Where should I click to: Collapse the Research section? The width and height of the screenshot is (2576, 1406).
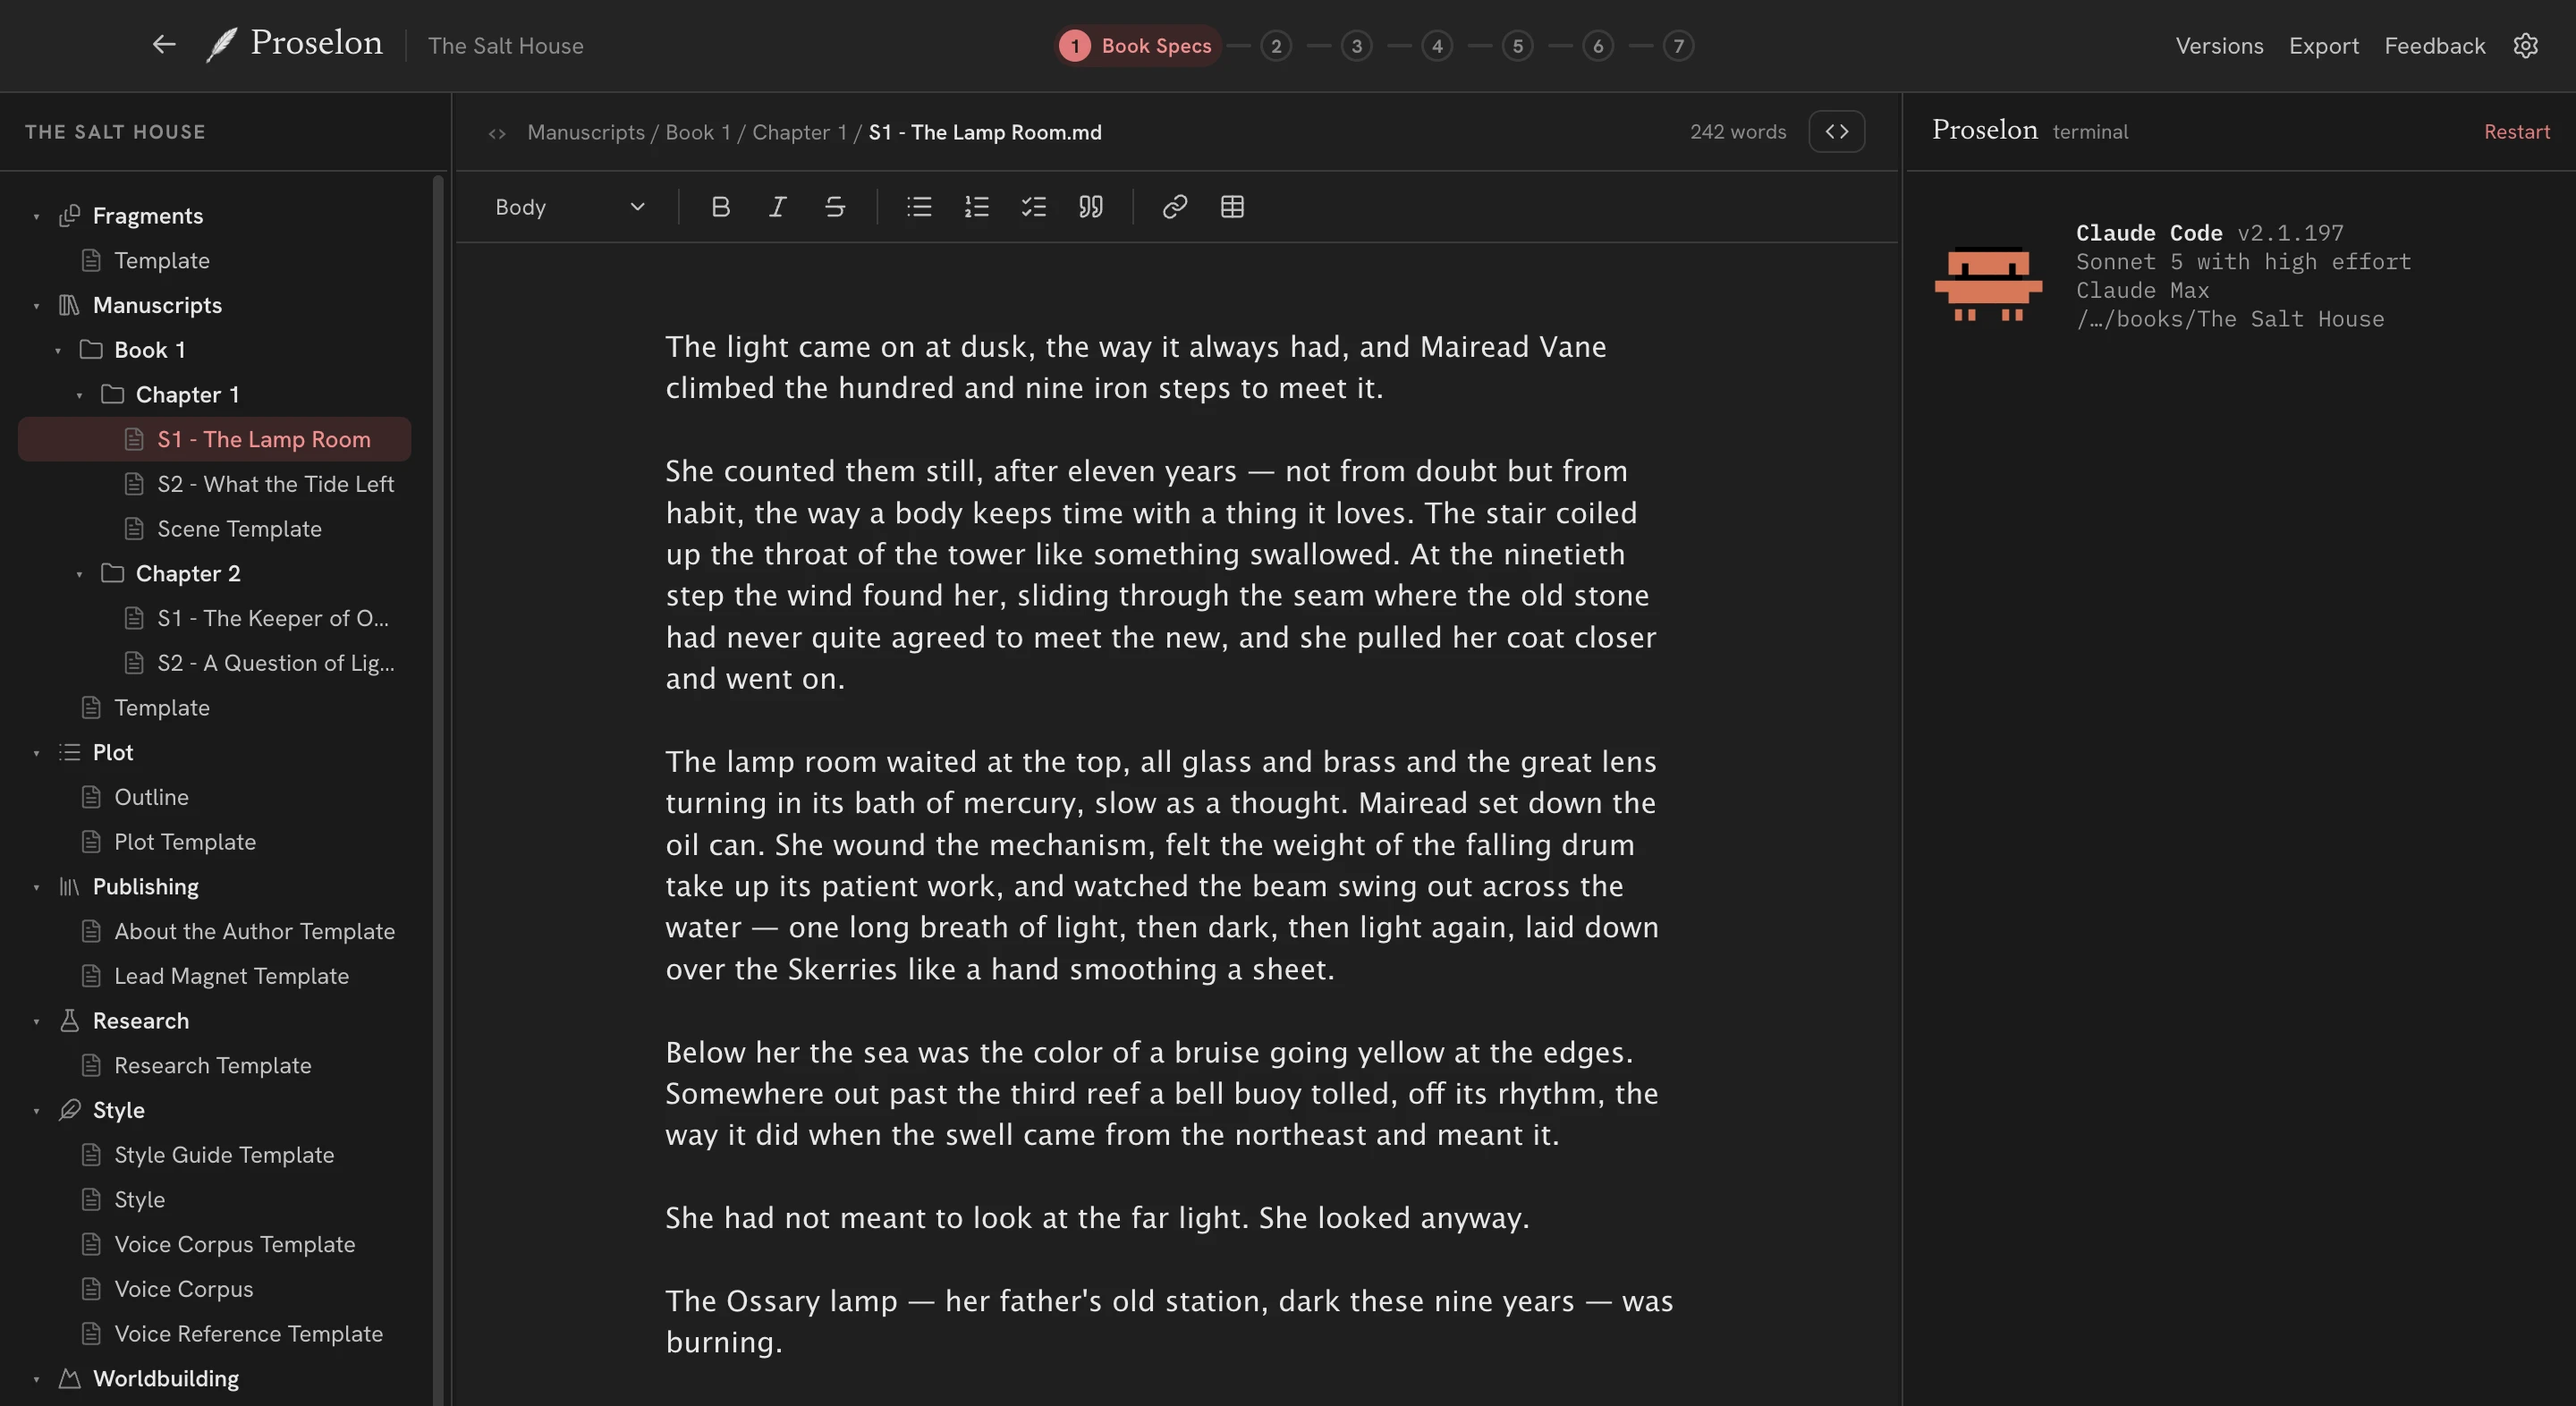pyautogui.click(x=36, y=1021)
